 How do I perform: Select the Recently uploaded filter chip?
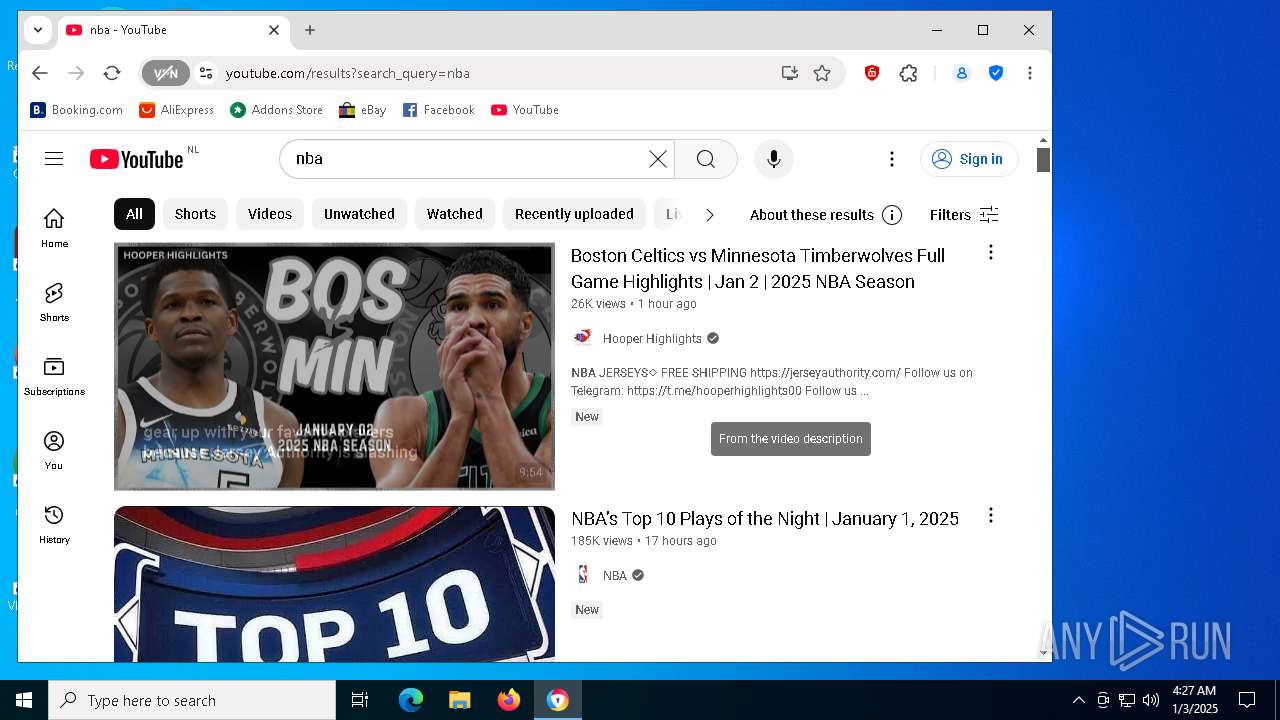[x=574, y=214]
